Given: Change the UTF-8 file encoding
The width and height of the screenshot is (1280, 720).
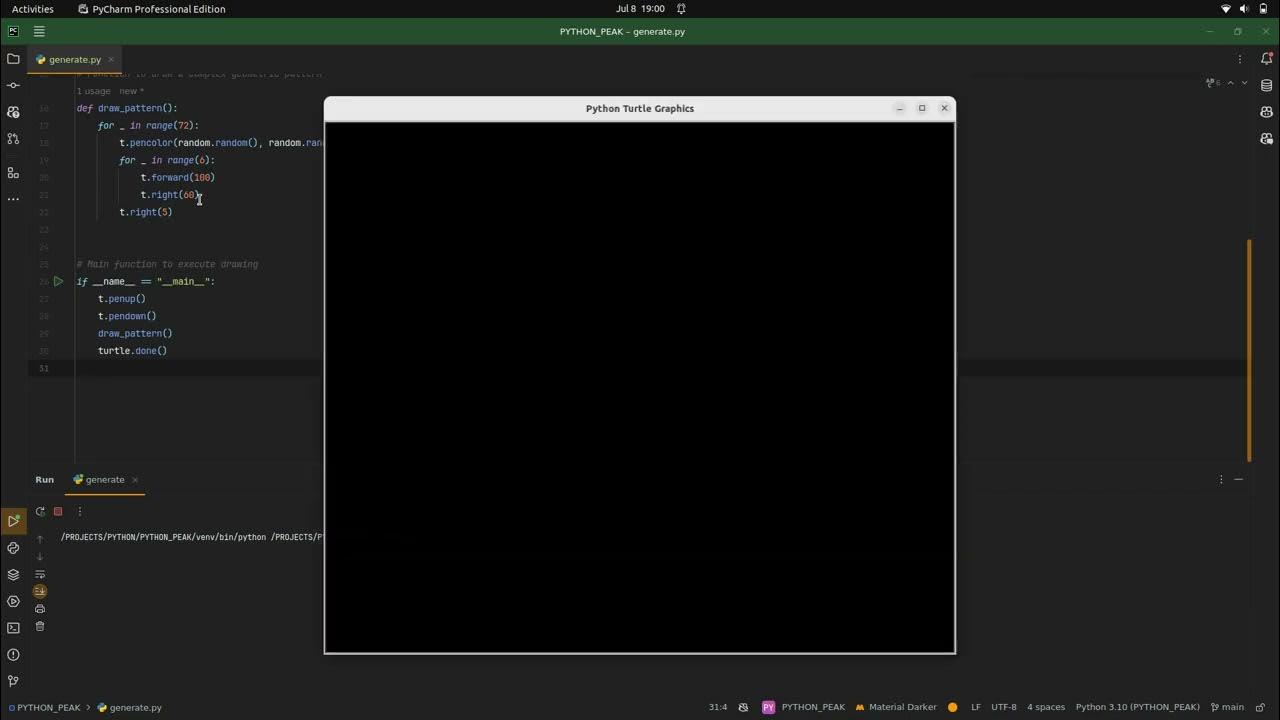Looking at the screenshot, I should [1003, 707].
